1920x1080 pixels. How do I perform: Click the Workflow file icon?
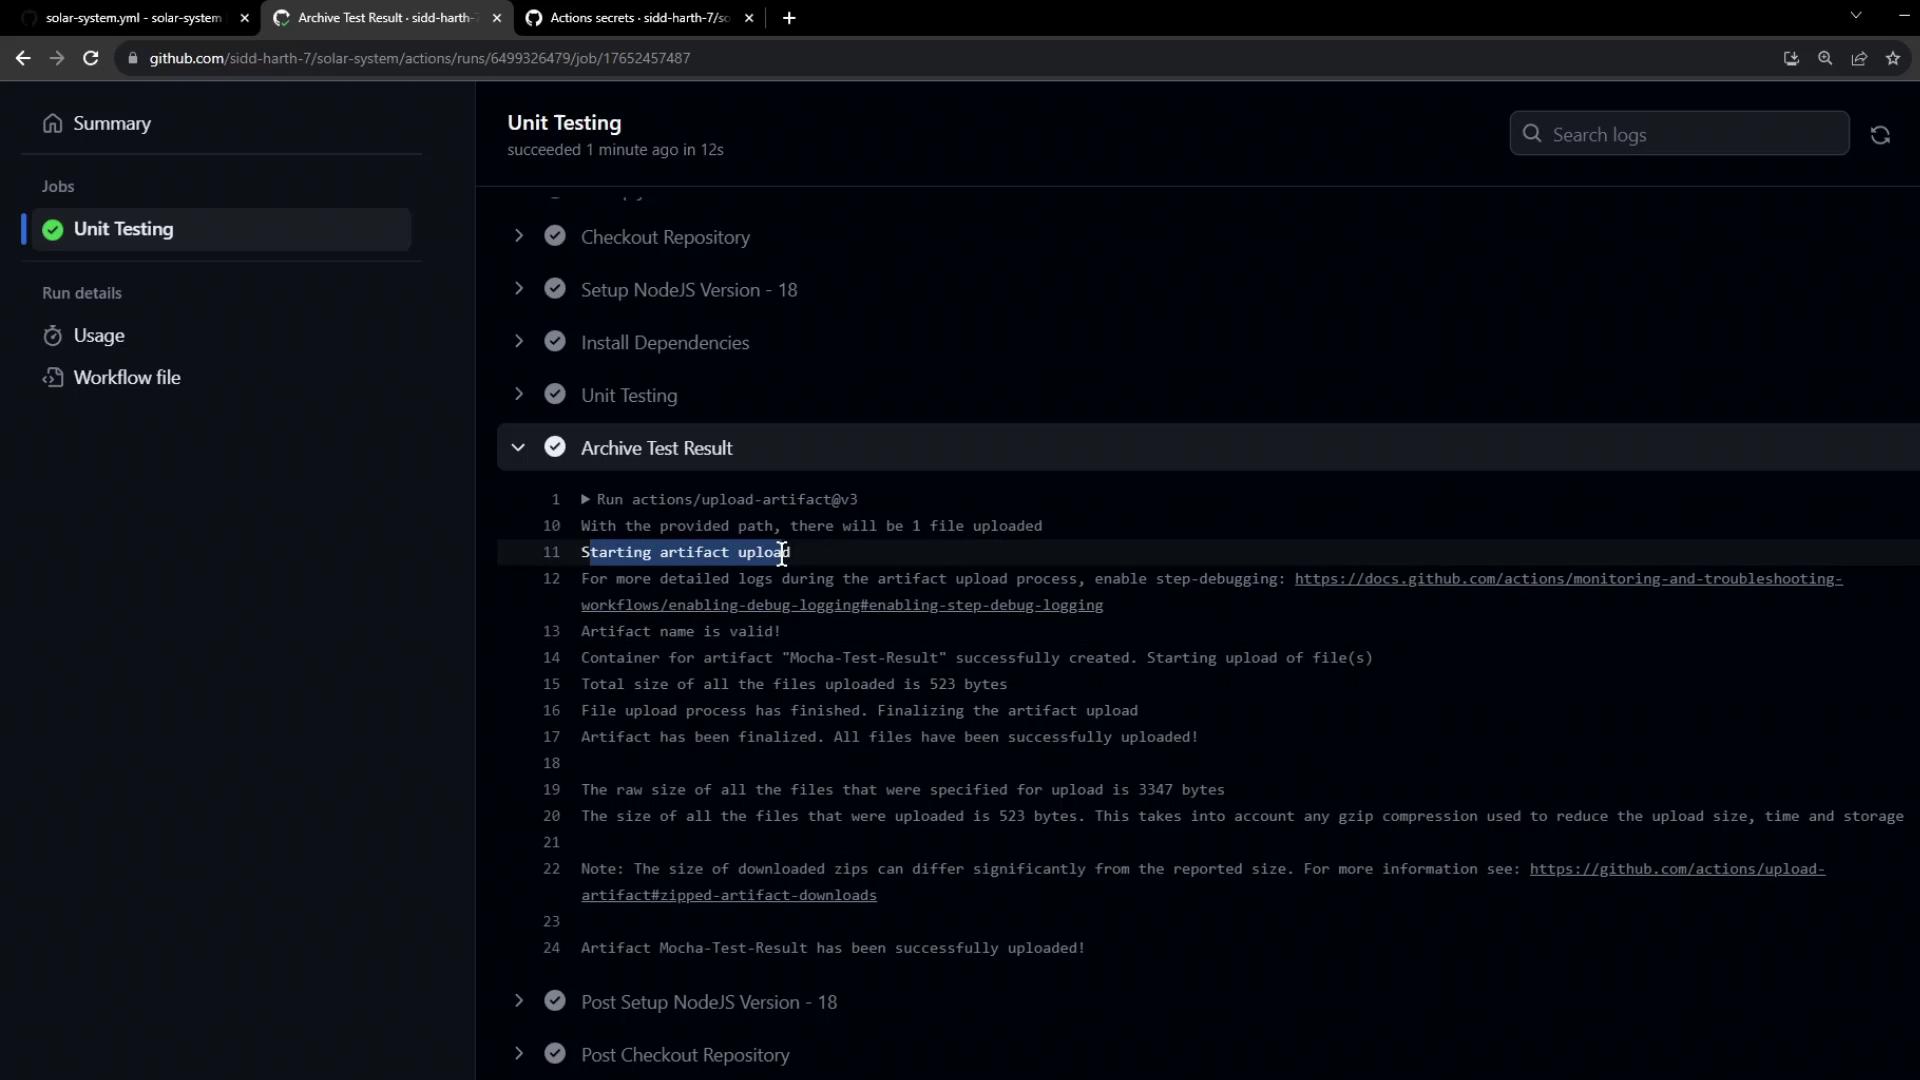[53, 378]
